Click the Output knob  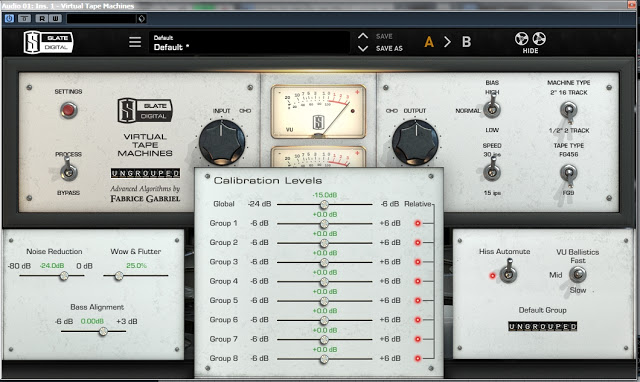point(415,142)
